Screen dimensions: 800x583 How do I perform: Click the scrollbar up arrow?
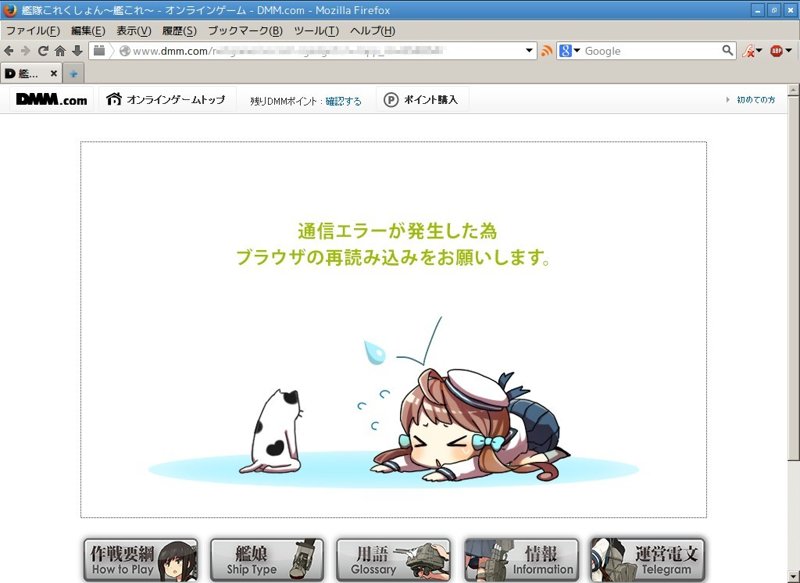tap(793, 90)
